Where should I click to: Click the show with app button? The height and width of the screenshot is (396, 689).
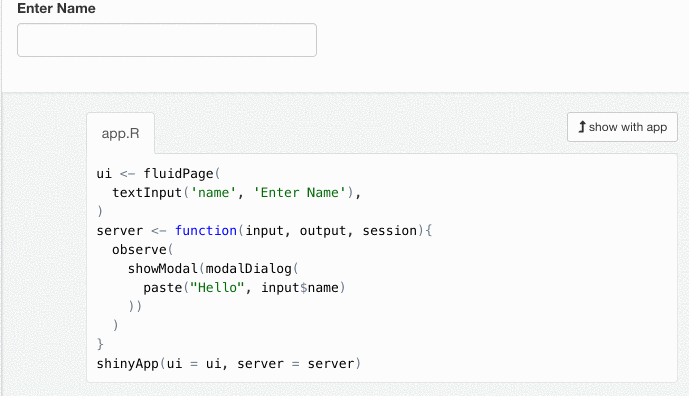click(x=622, y=127)
